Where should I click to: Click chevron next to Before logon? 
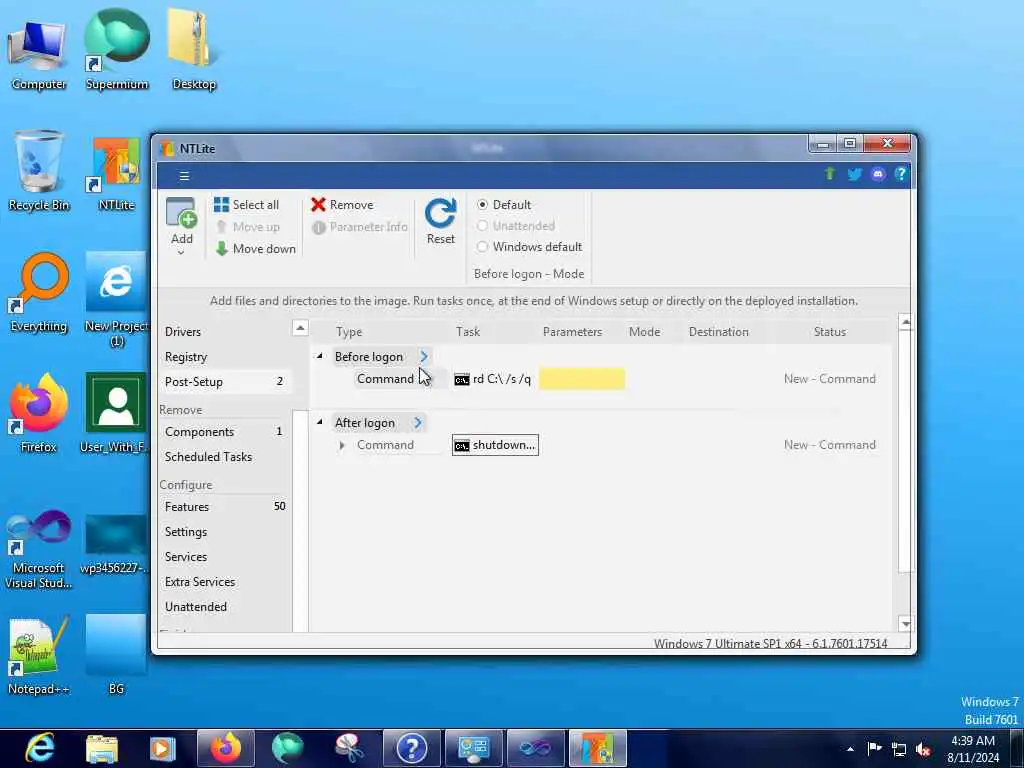424,356
